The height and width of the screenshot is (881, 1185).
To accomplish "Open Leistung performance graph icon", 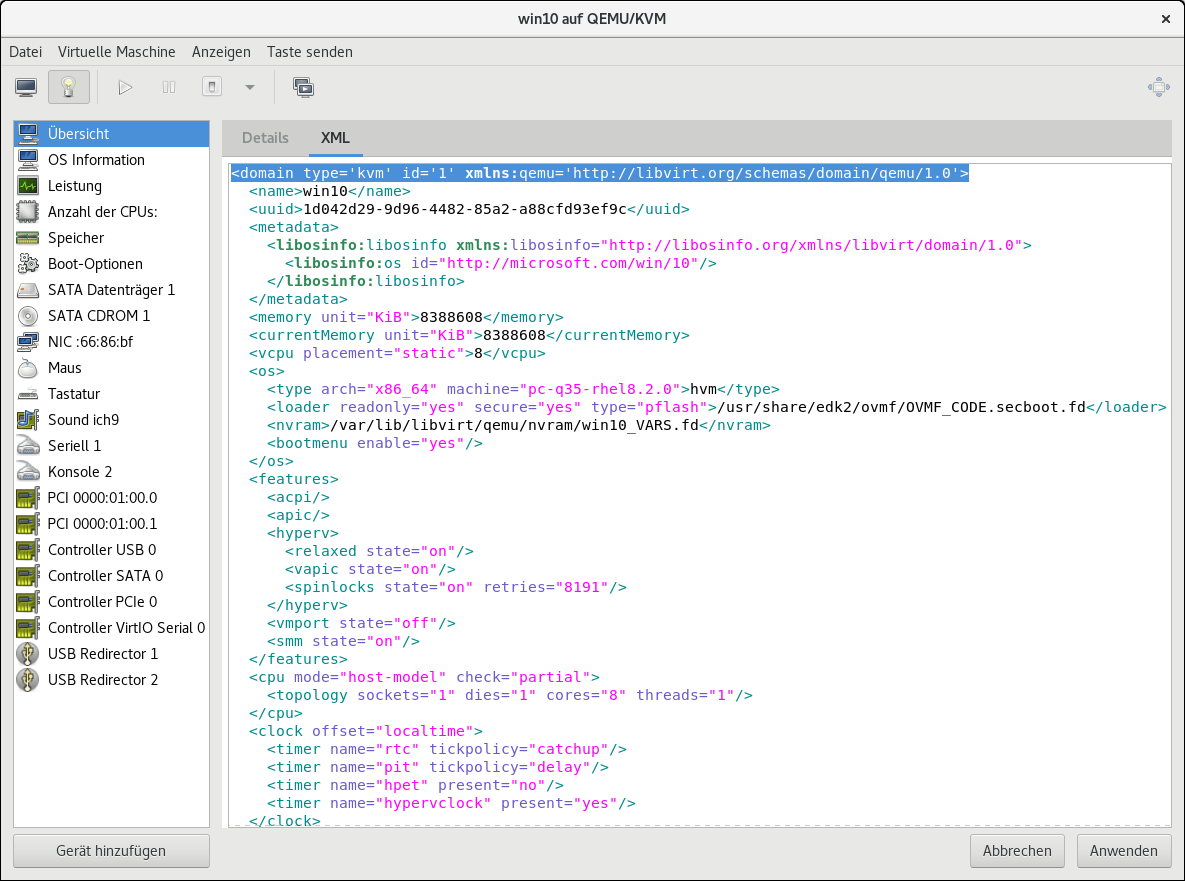I will point(28,186).
